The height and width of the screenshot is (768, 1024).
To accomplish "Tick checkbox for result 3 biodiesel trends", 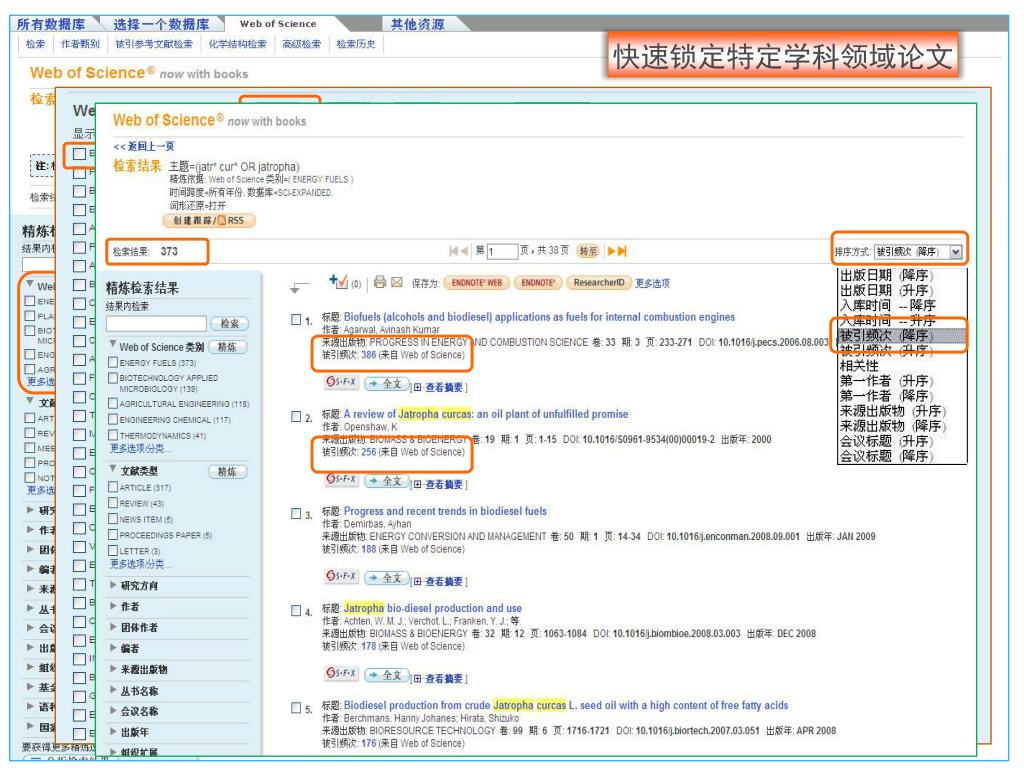I will [296, 513].
